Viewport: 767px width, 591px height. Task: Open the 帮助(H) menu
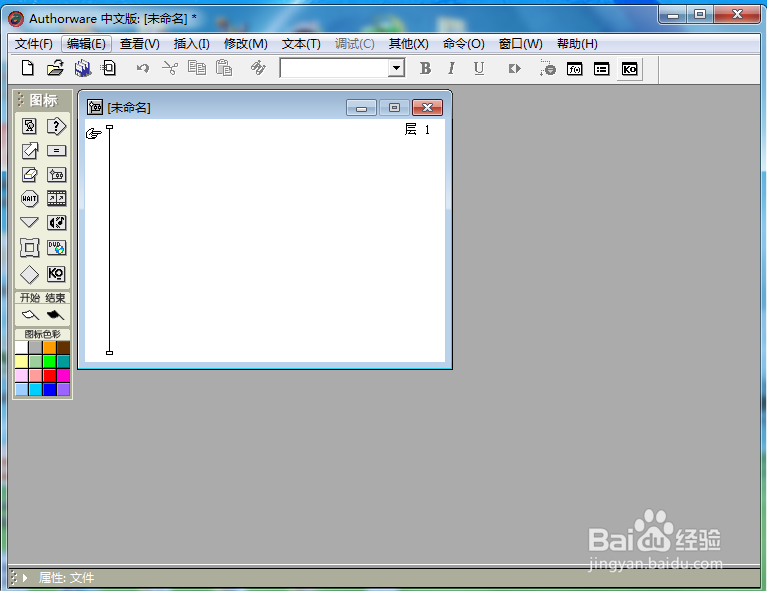pyautogui.click(x=577, y=44)
